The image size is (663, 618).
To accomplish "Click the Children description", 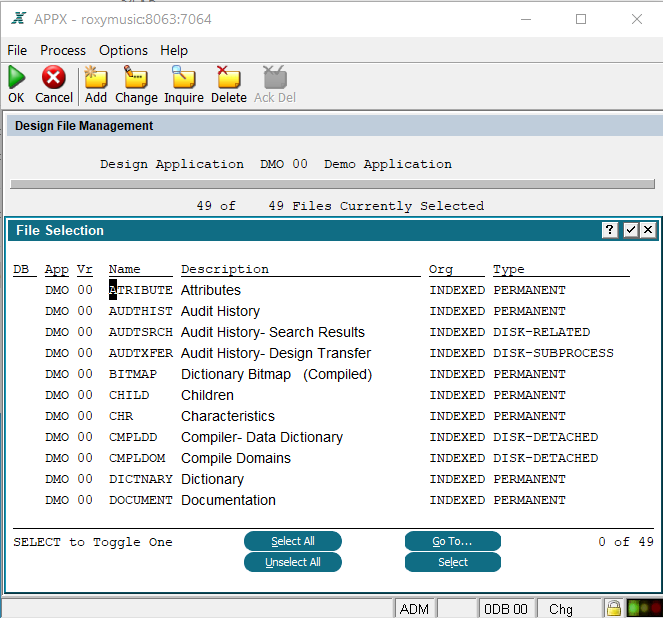I will pyautogui.click(x=207, y=395).
